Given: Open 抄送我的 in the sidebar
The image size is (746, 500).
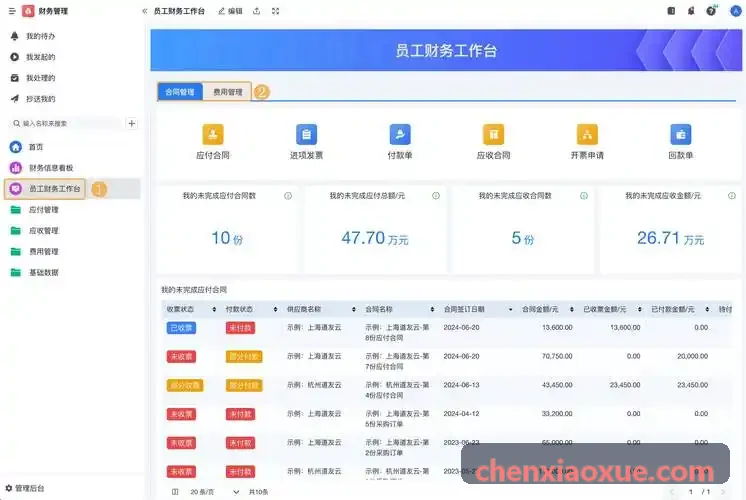Looking at the screenshot, I should (x=40, y=99).
